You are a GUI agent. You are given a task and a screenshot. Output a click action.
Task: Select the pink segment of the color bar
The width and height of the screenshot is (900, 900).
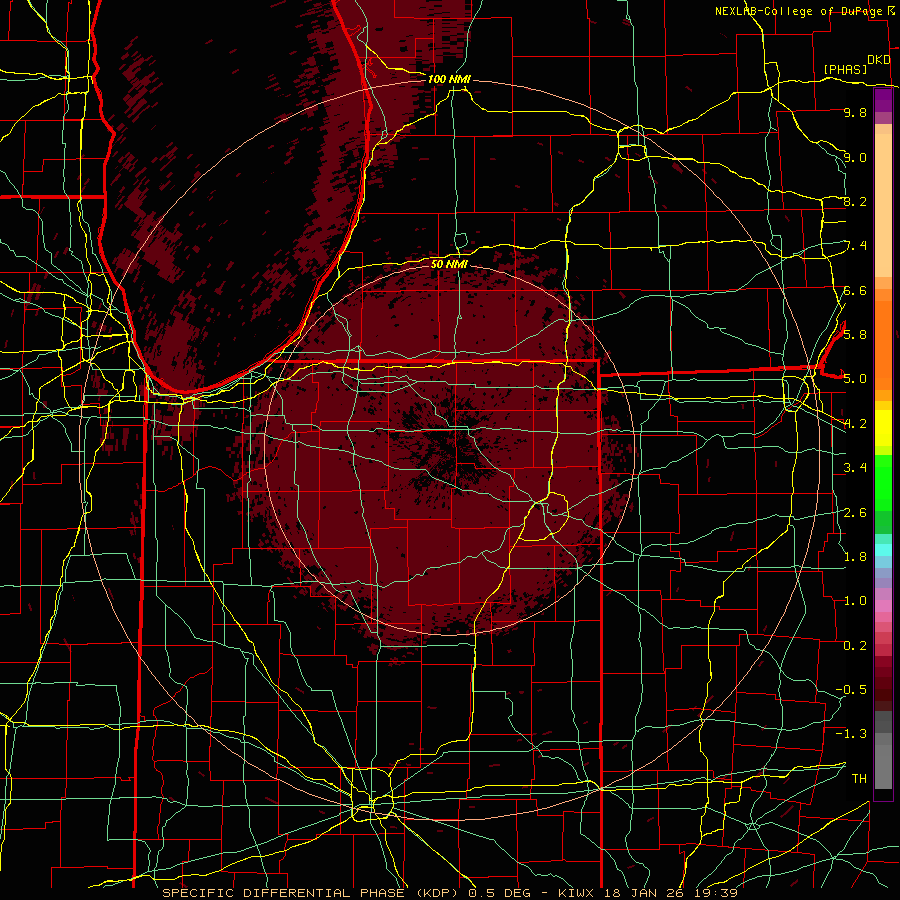tap(883, 606)
